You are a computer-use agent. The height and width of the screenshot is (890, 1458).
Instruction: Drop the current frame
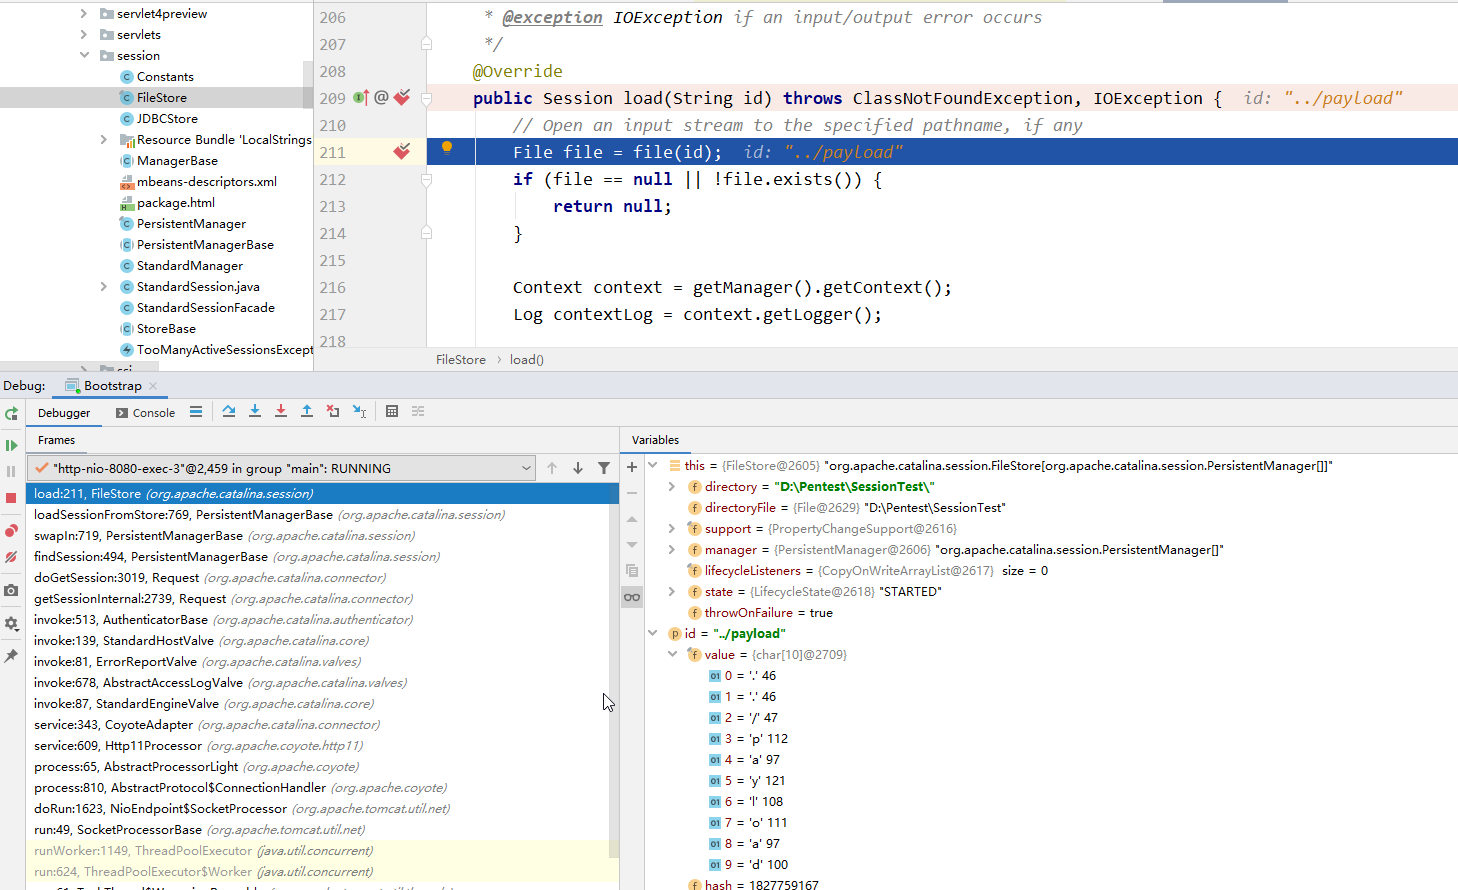click(333, 412)
